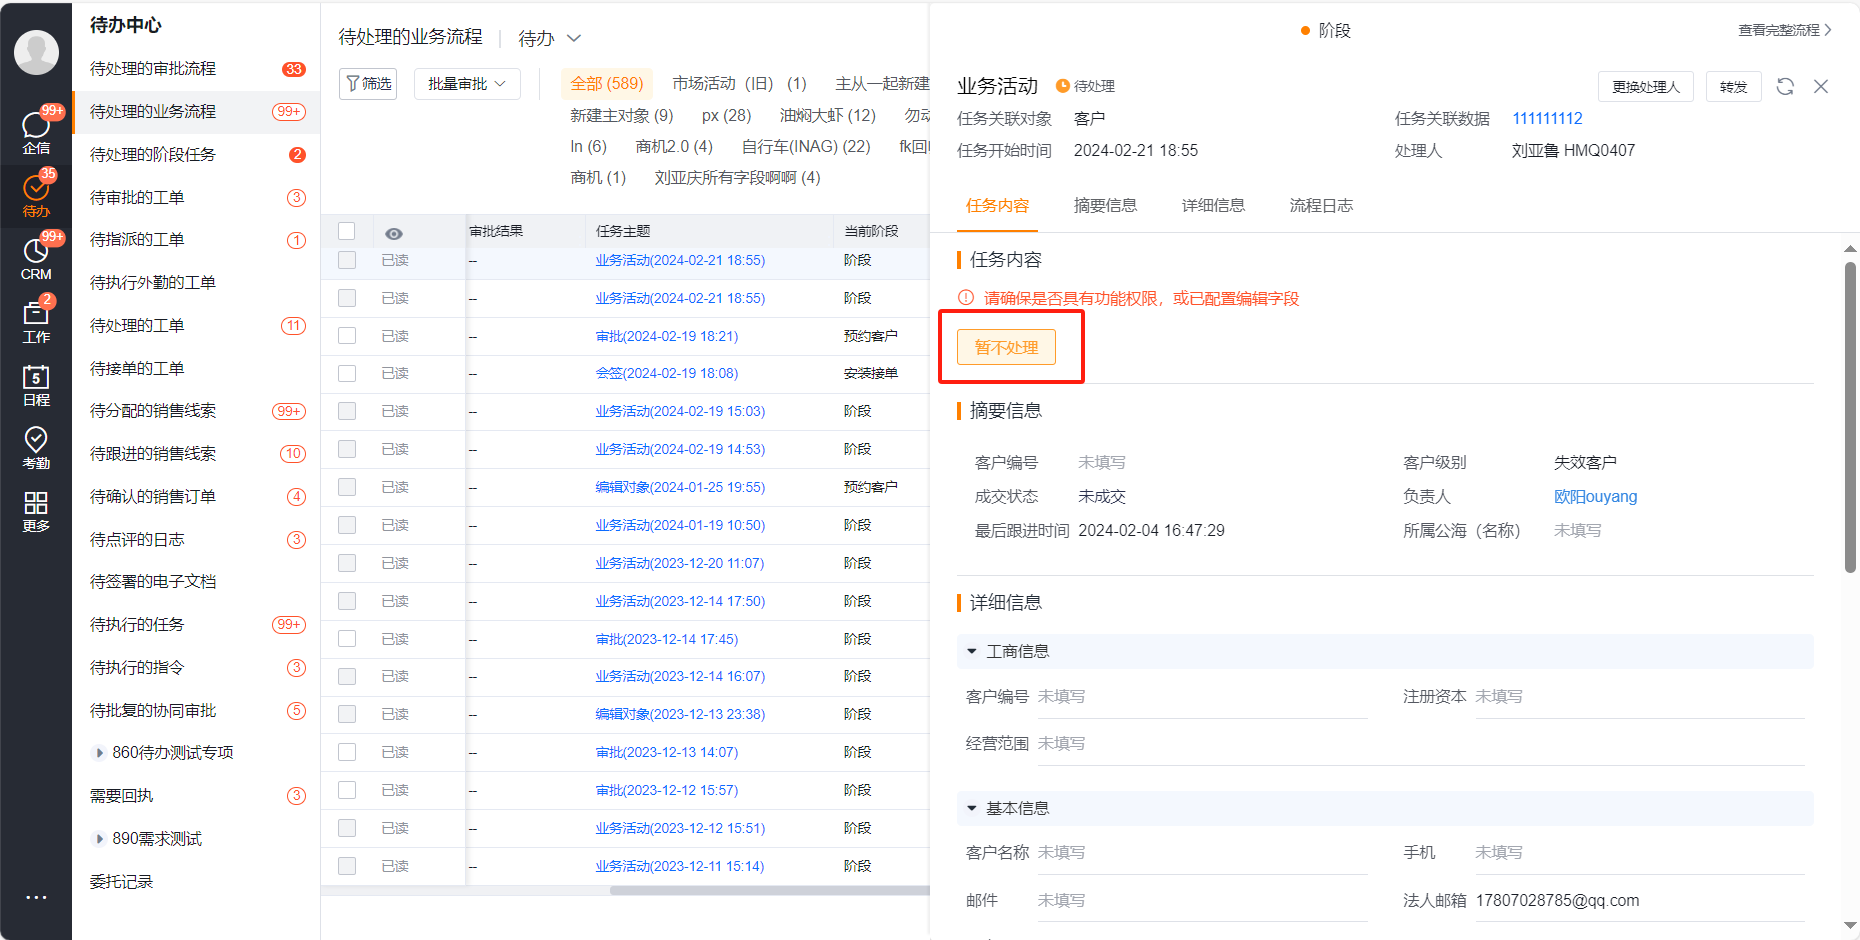
Task: Close the task detail panel
Action: (x=1821, y=86)
